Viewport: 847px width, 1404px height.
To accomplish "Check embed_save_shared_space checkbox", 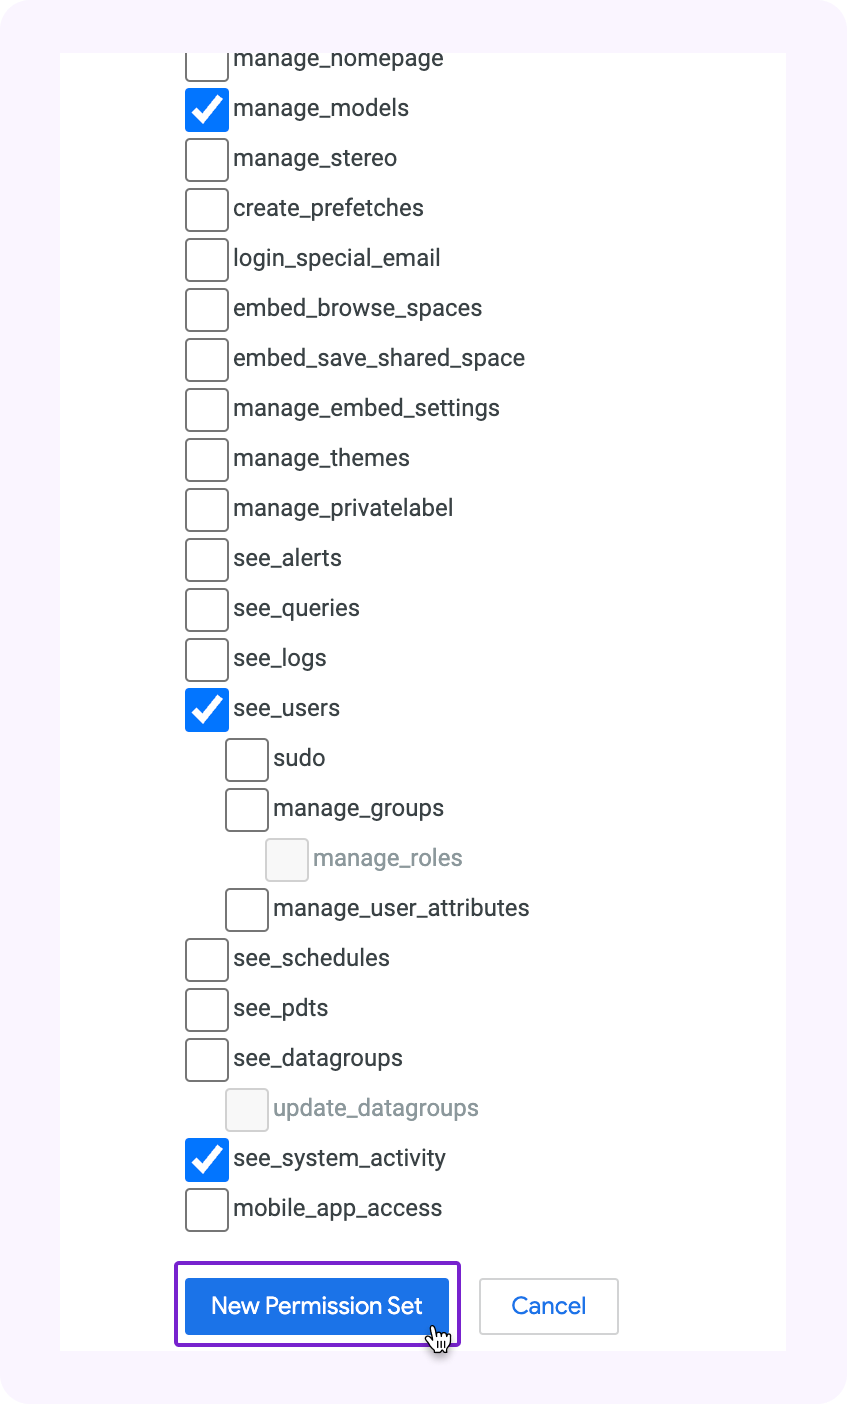I will click(x=207, y=359).
